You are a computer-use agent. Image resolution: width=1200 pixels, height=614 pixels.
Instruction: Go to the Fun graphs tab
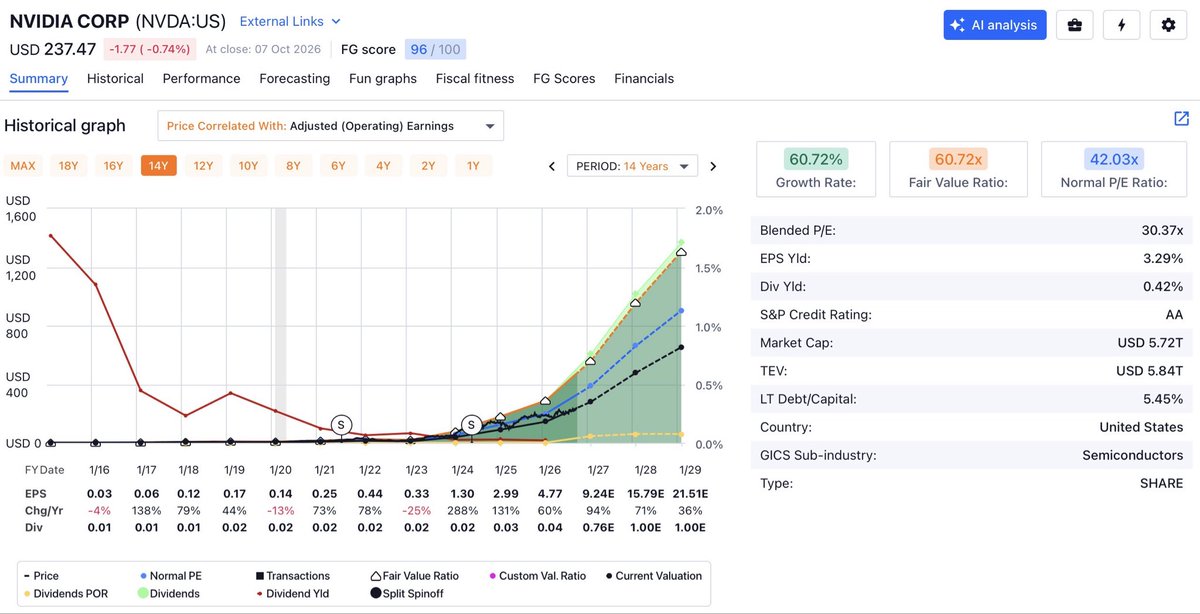(x=383, y=79)
